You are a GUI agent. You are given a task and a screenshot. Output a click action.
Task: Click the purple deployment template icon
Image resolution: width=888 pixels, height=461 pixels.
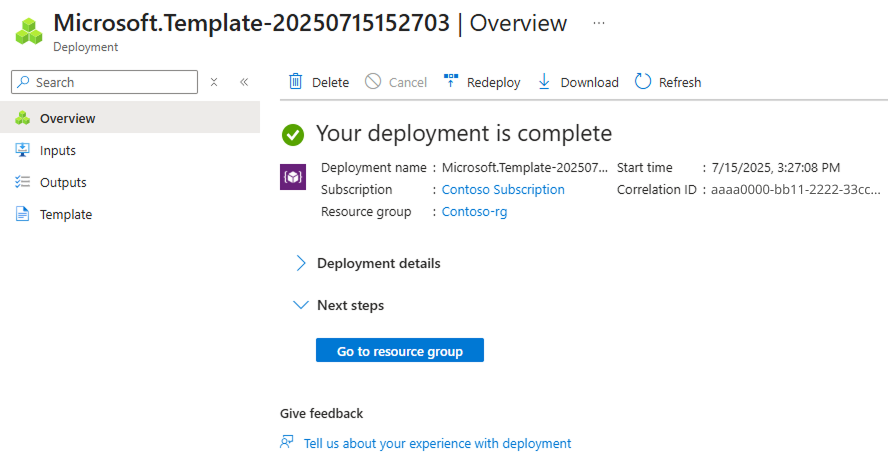coord(292,177)
